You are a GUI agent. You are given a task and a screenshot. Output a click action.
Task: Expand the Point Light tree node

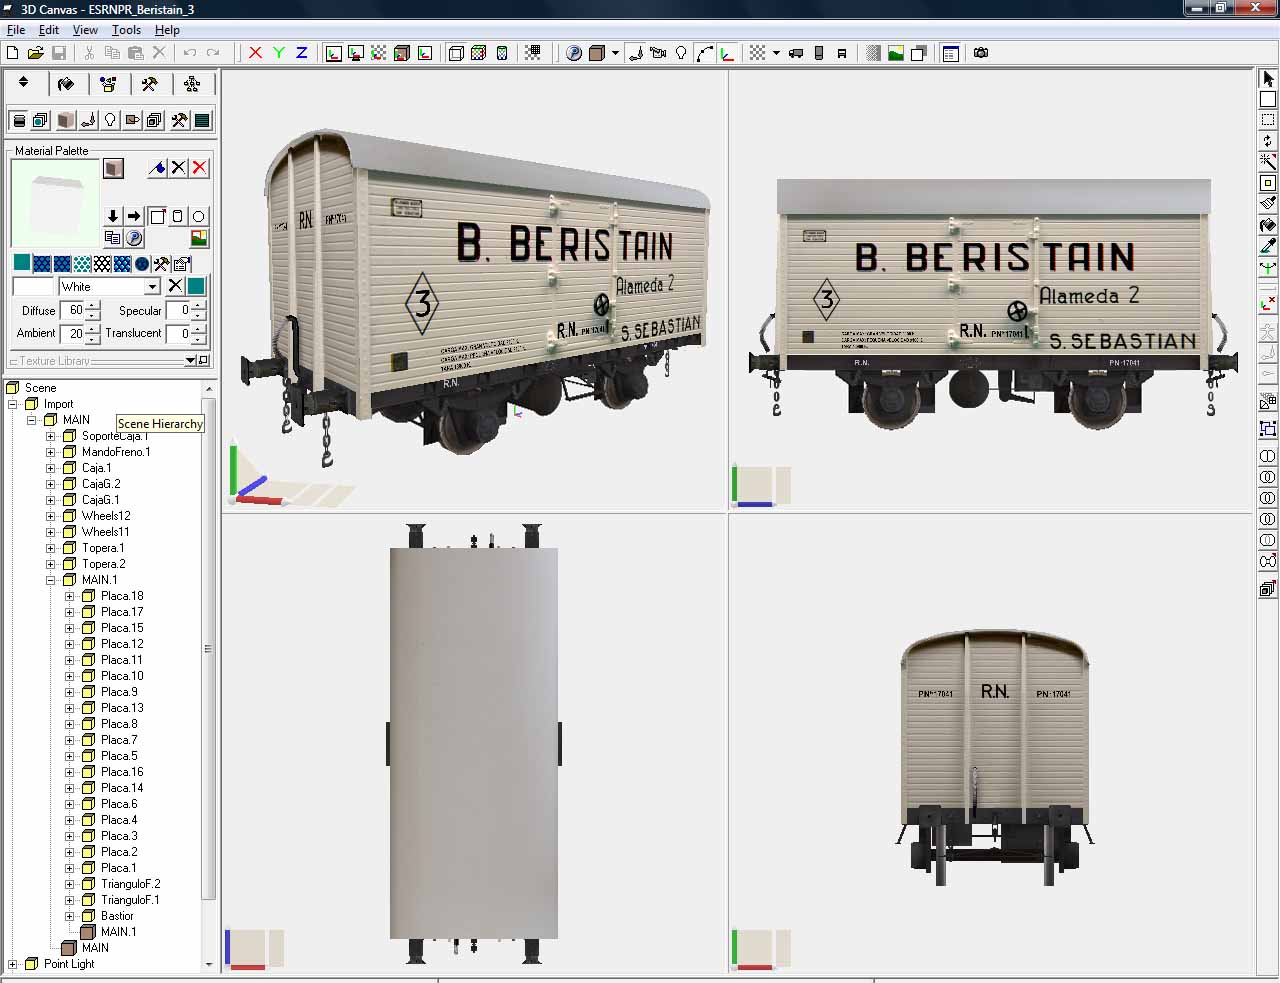point(13,964)
